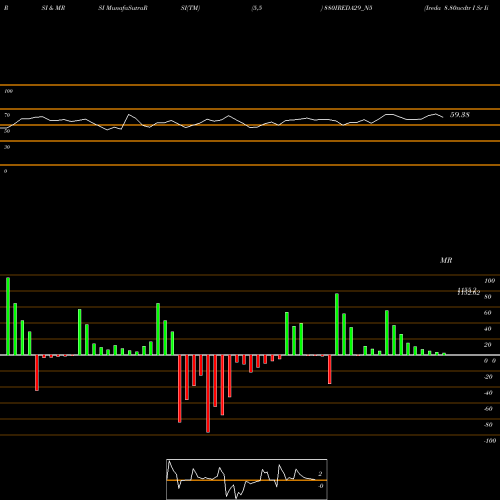Viewport: 500px width, 500px height.
Task: Click the RSI axis label 0
Action: point(5,171)
